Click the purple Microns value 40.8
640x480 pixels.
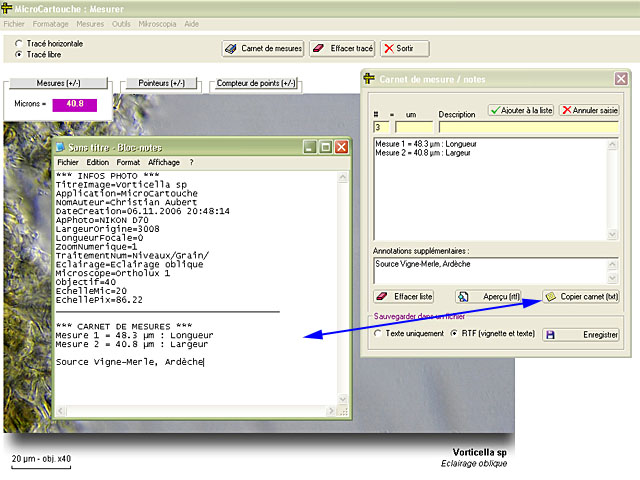coord(75,104)
